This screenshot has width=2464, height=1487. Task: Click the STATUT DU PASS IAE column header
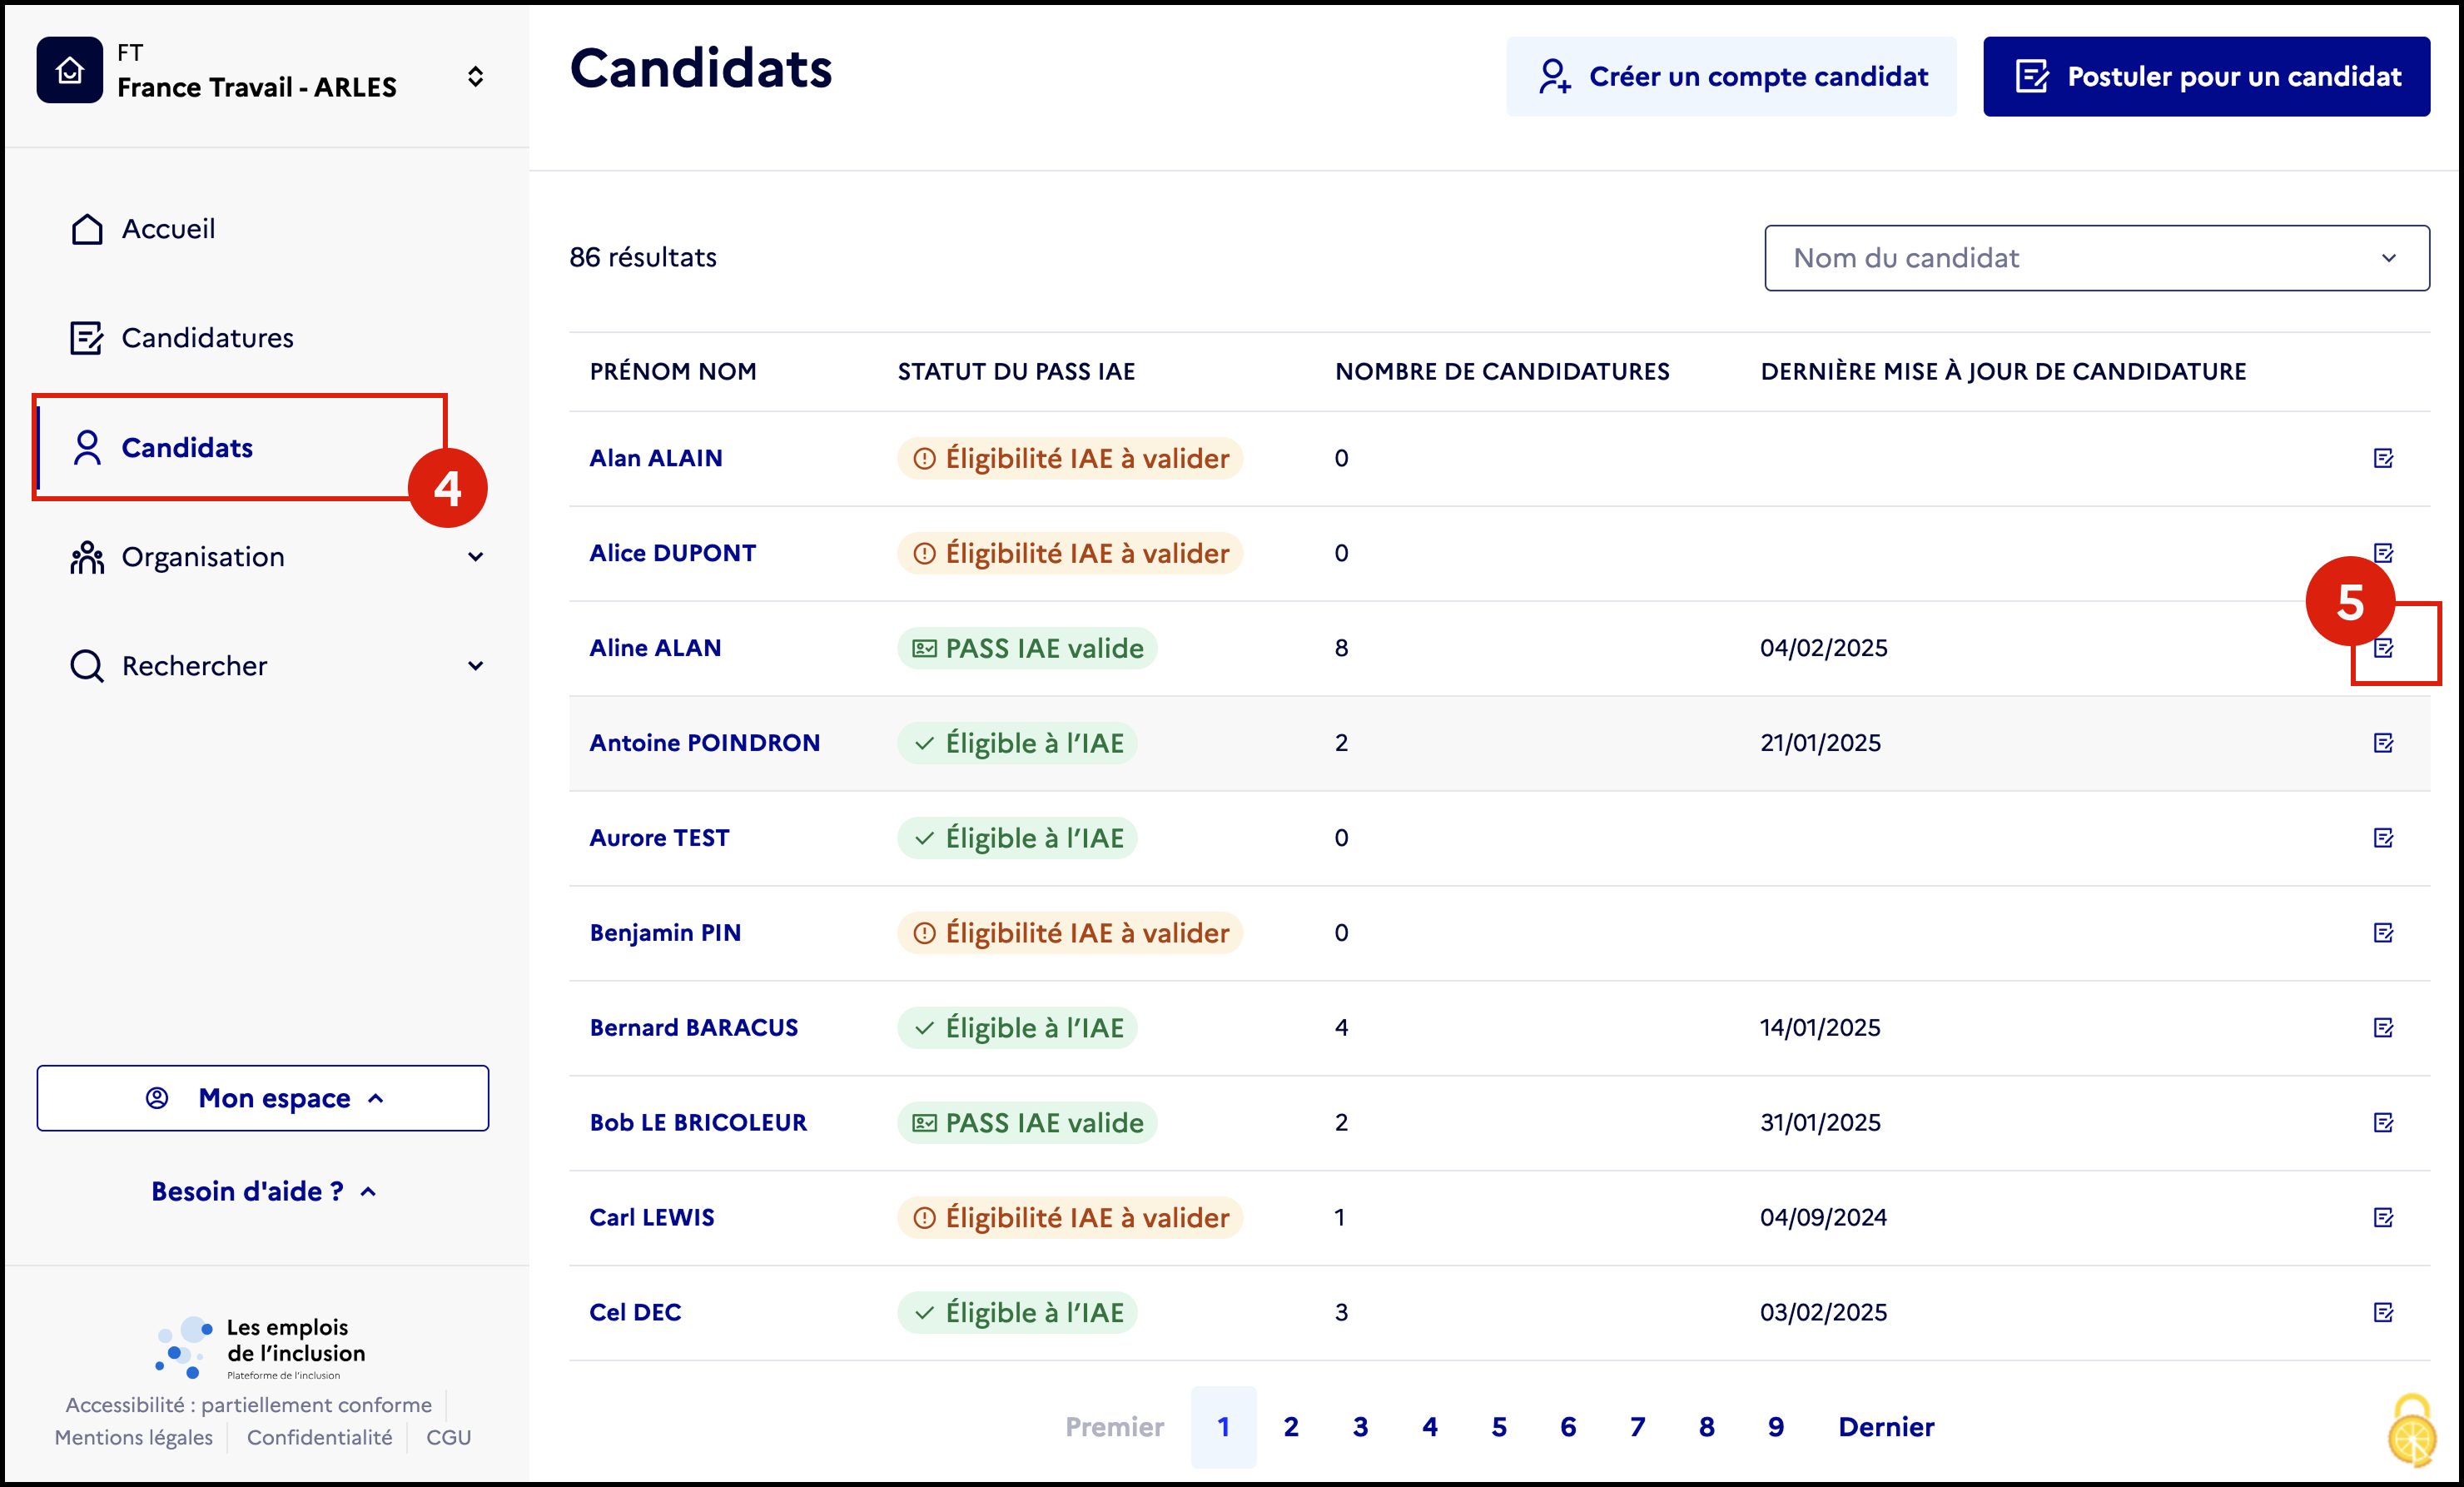[x=1016, y=372]
